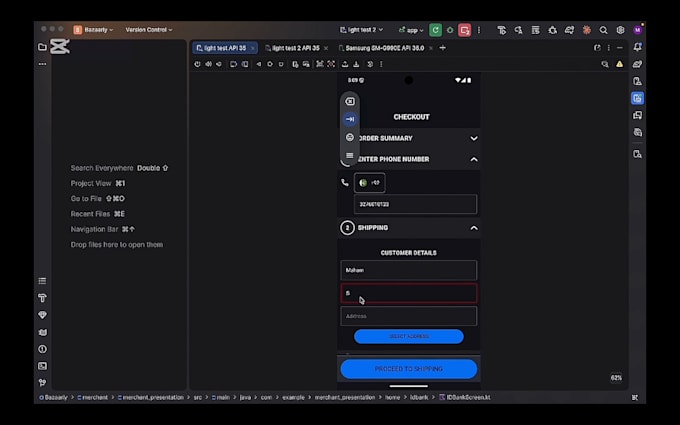Click the emulator Volume Up icon

(x=208, y=64)
